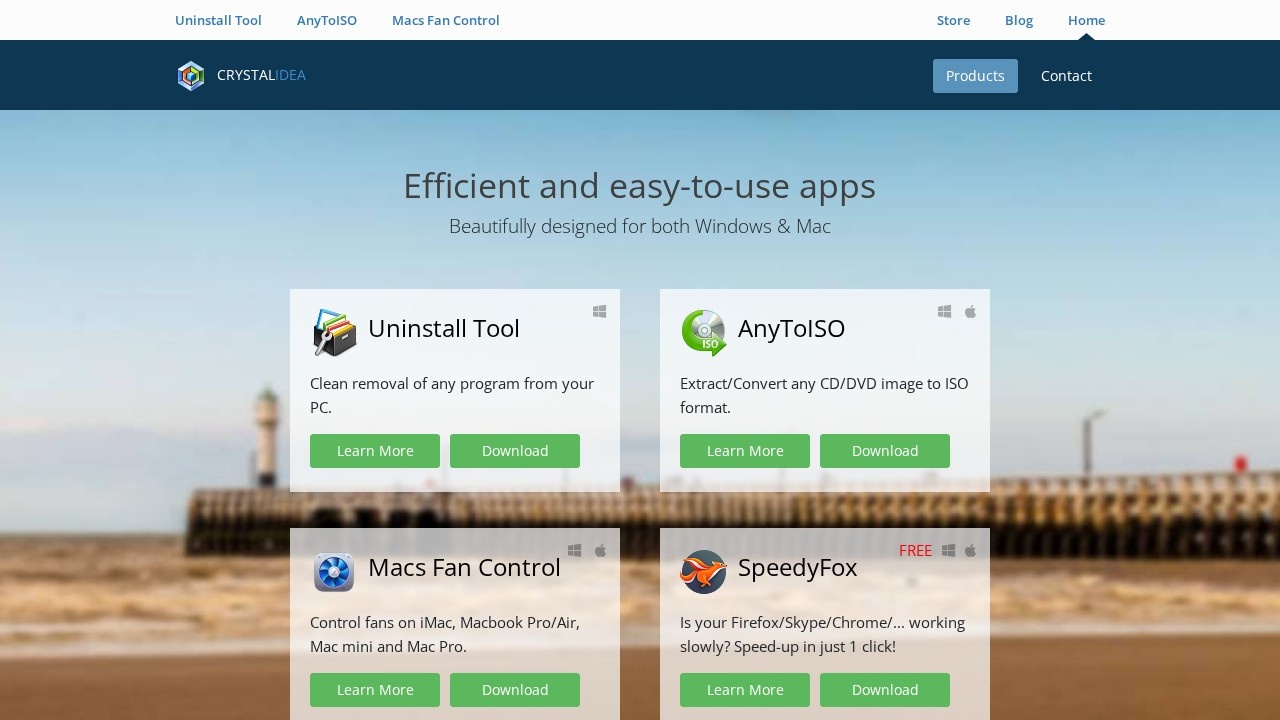
Task: Click the Macs Fan Control card title
Action: [464, 567]
